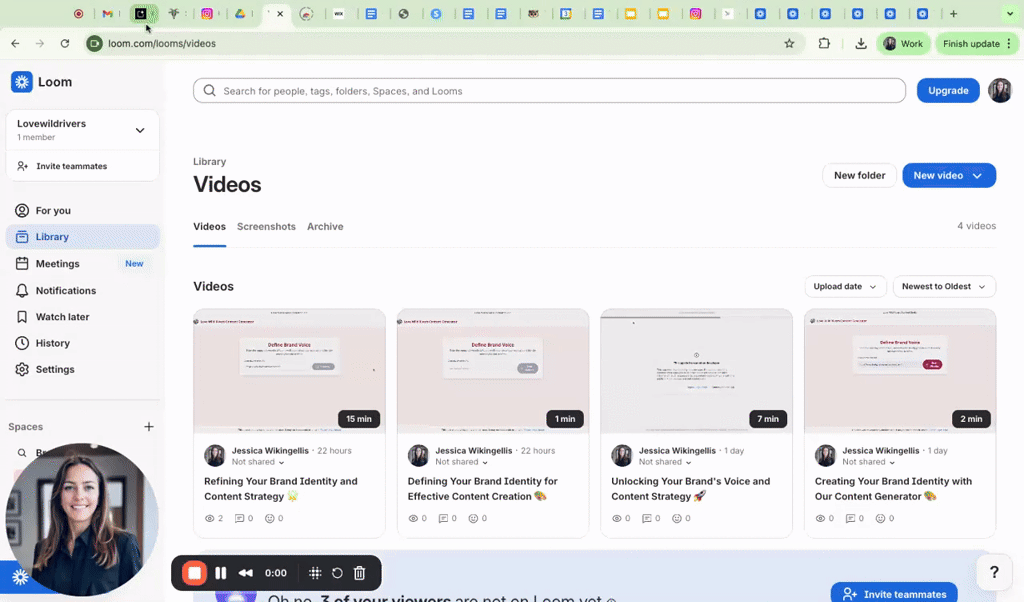Open the Watch later list
Viewport: 1024px width, 602px height.
click(x=82, y=317)
